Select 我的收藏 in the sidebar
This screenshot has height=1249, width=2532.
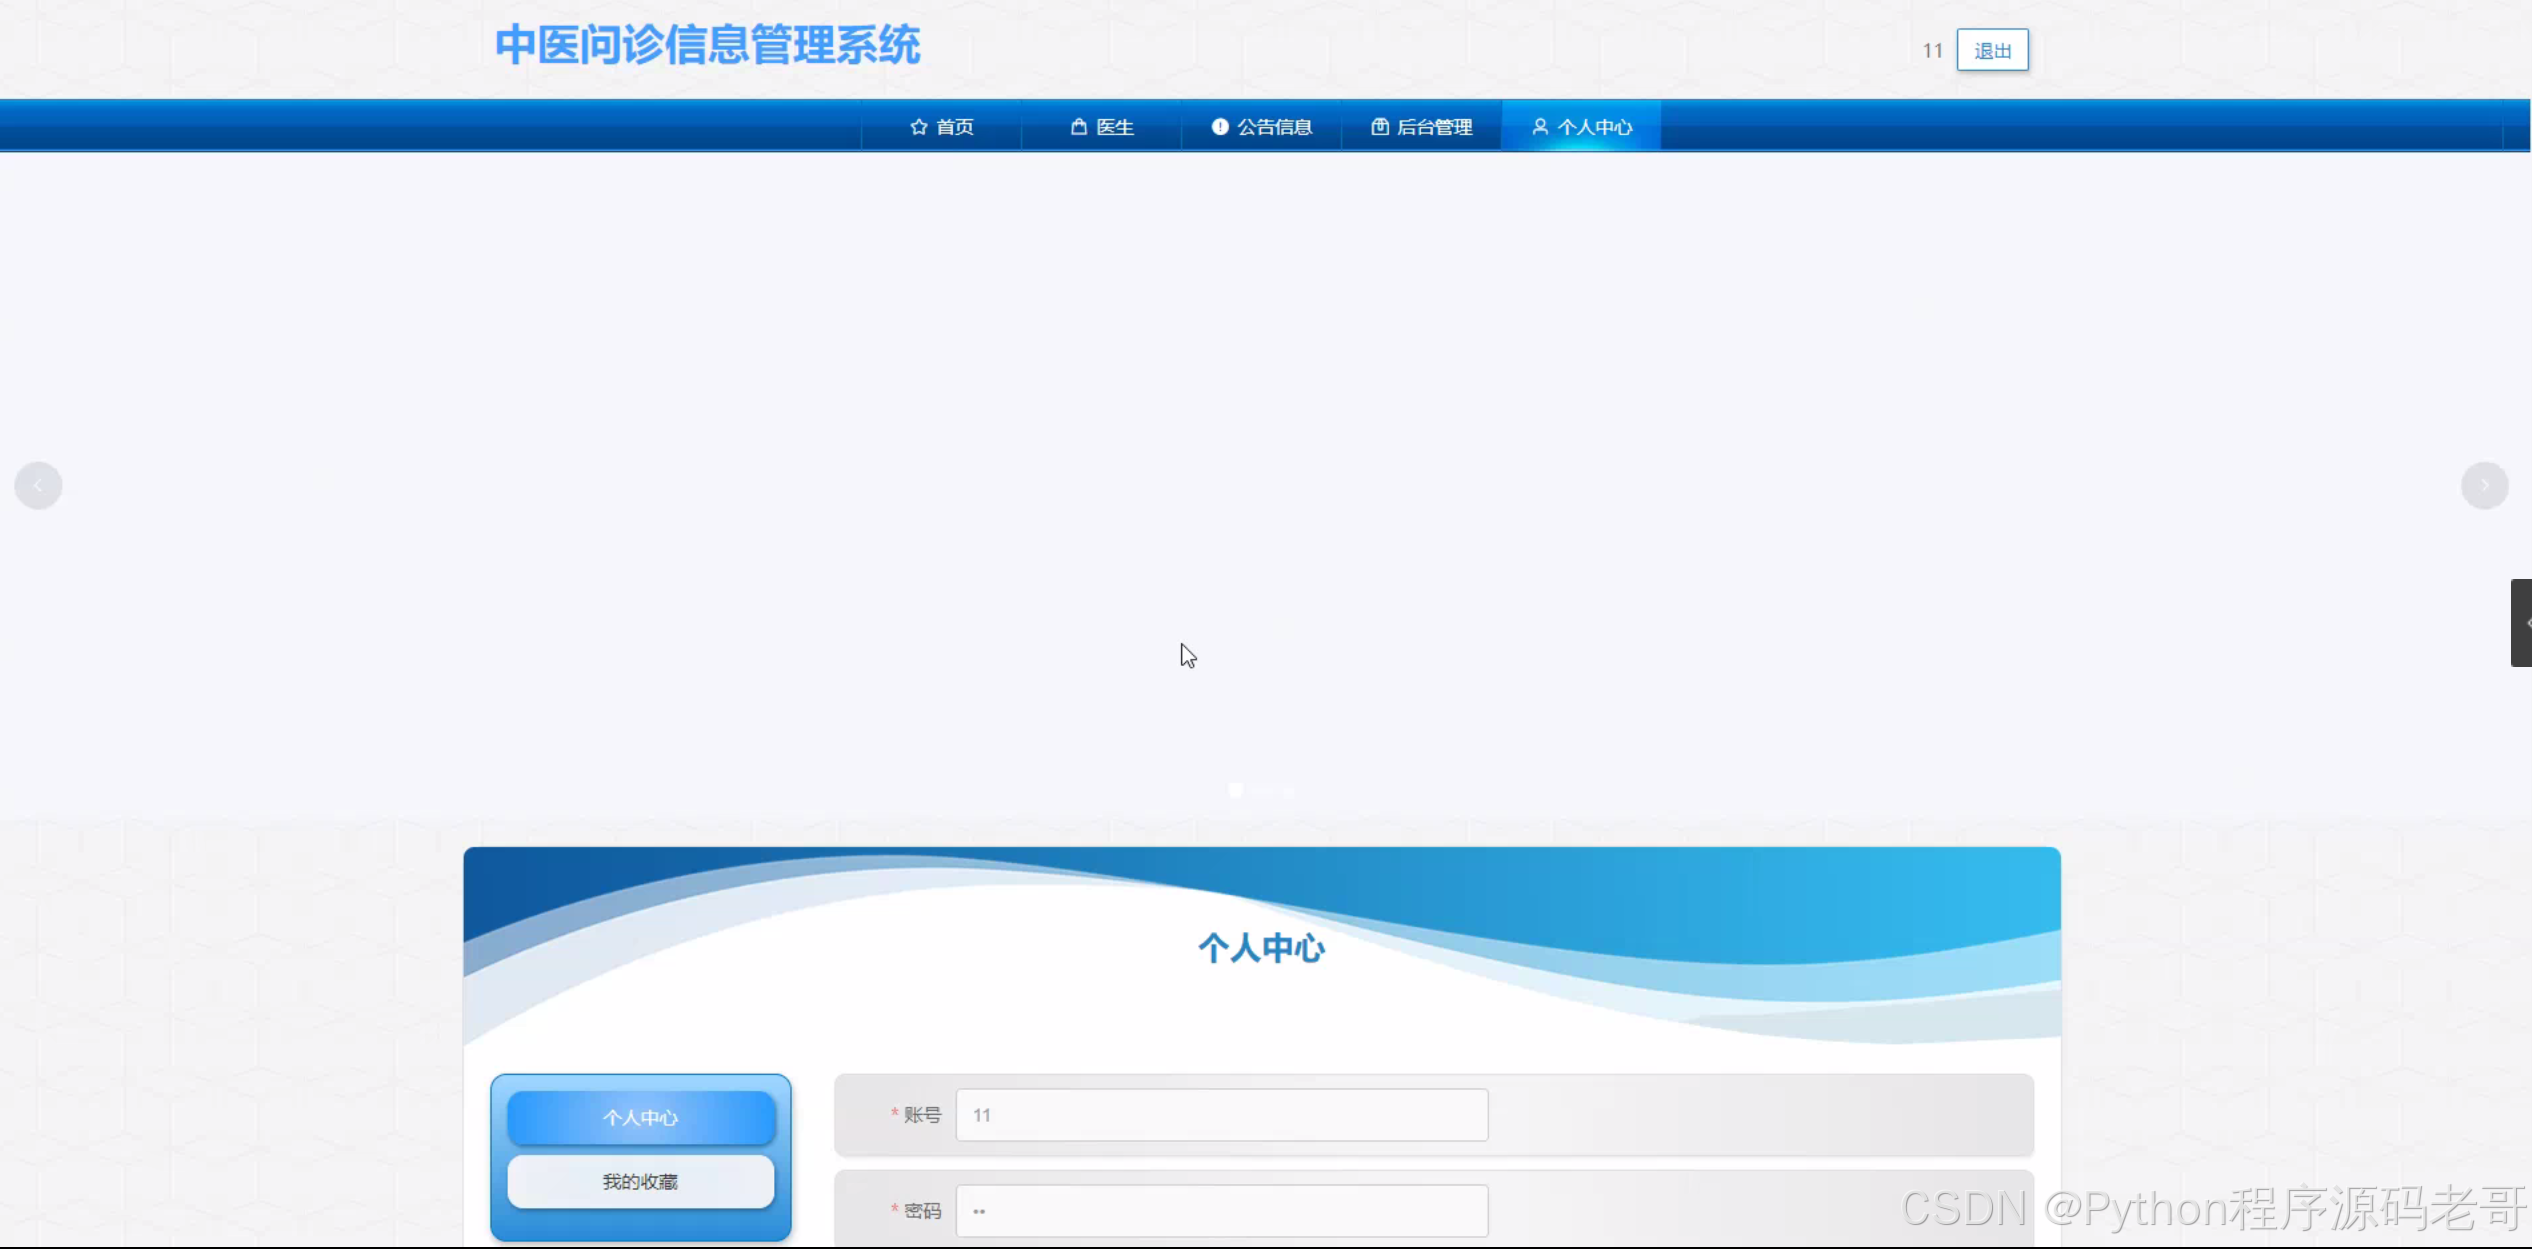[640, 1182]
